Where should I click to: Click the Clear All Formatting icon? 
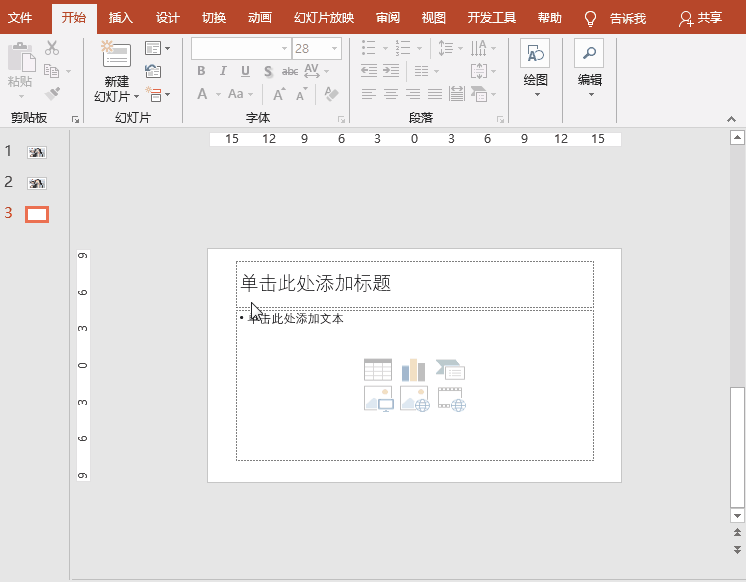tap(331, 94)
